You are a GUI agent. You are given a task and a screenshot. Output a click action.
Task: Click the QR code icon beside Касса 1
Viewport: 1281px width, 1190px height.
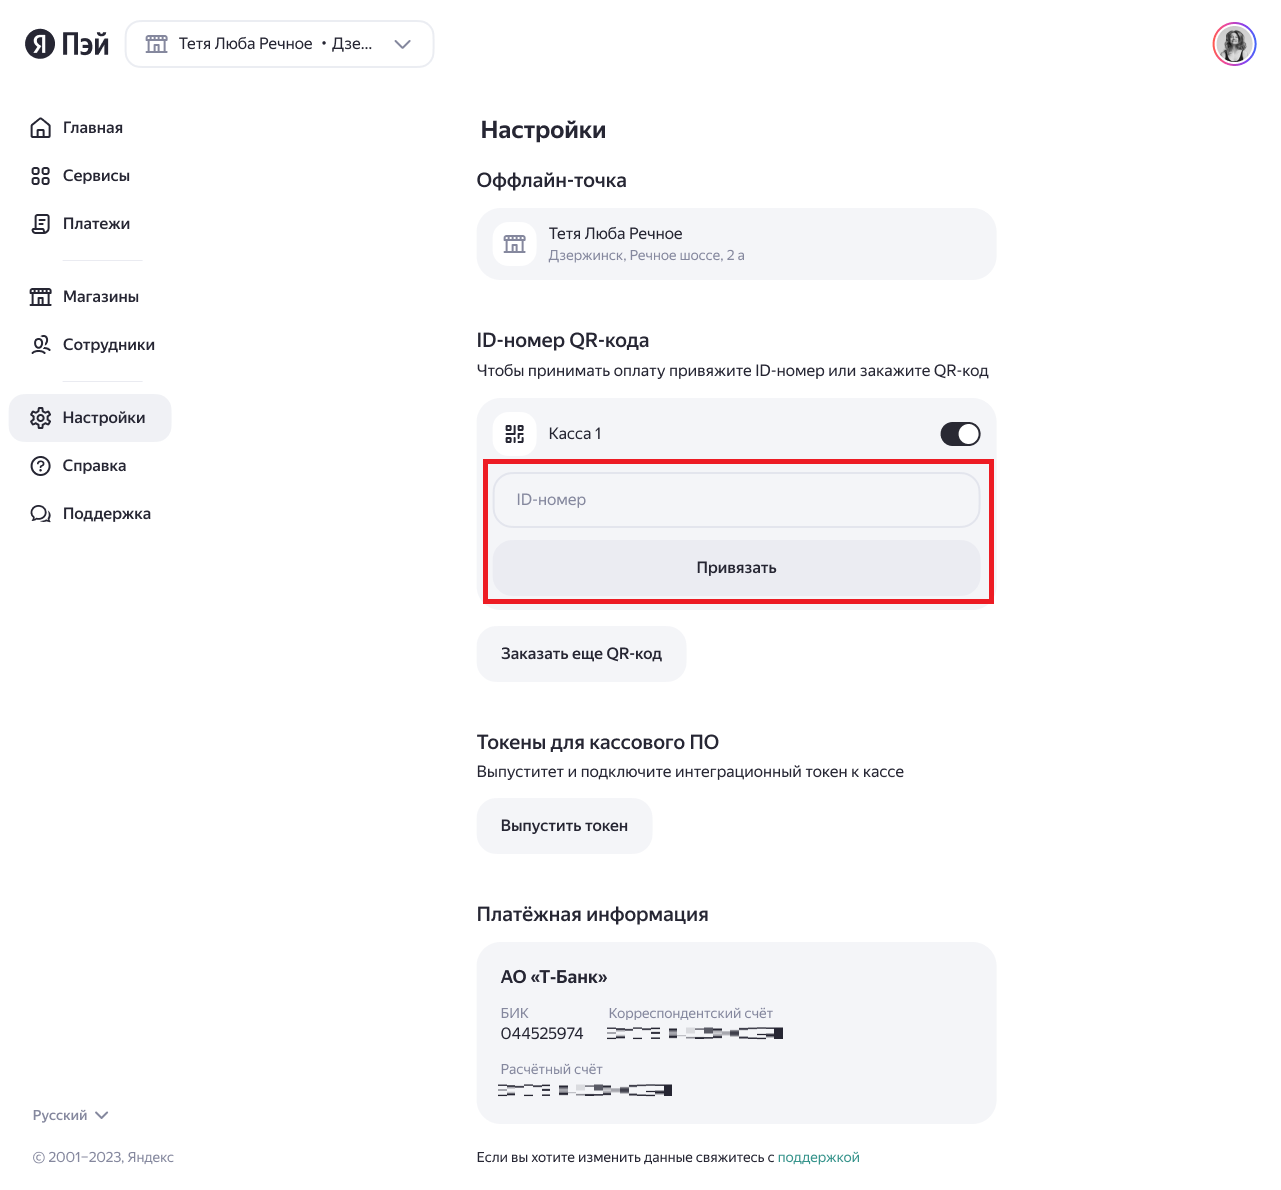[515, 434]
